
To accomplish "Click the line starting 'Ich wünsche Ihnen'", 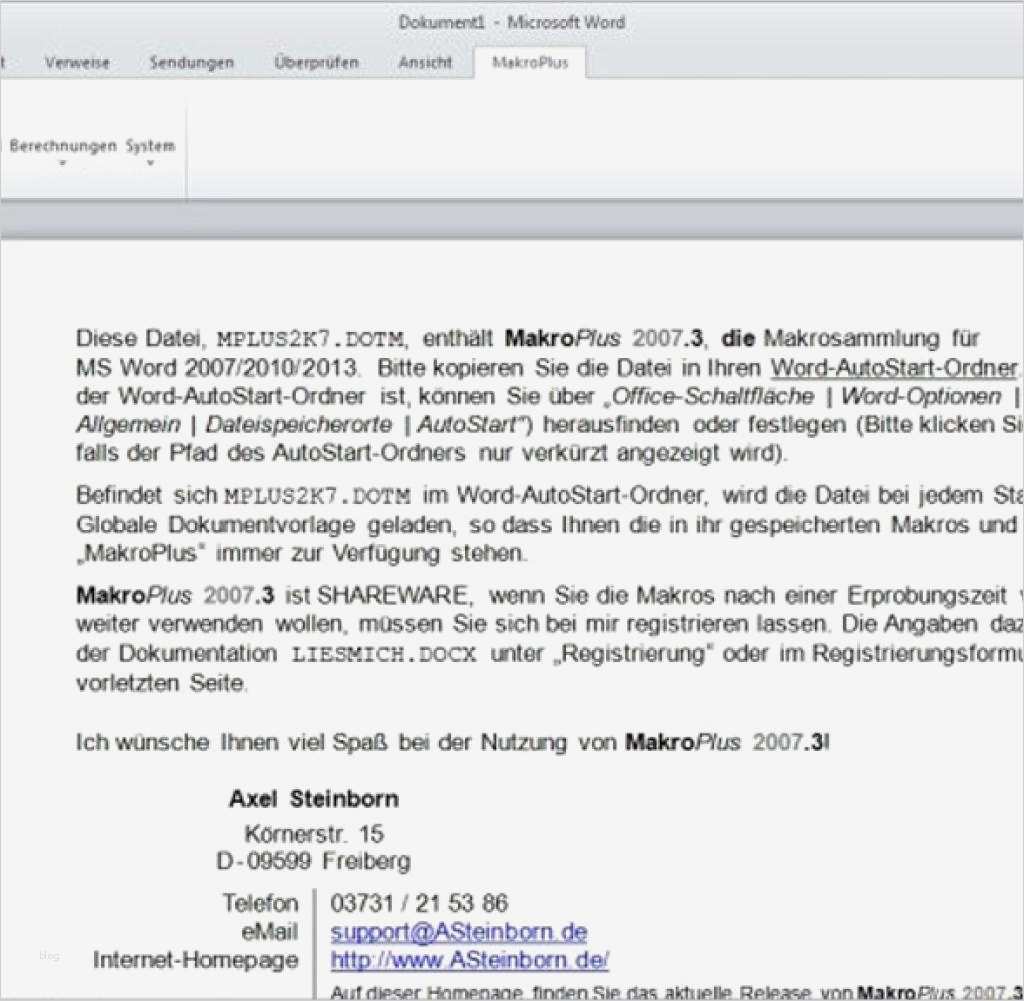I will pos(453,743).
